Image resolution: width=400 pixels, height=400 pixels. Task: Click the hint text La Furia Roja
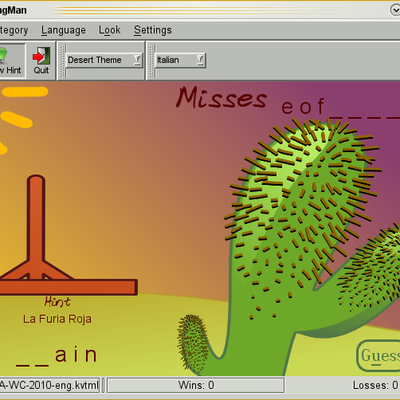coord(57,319)
